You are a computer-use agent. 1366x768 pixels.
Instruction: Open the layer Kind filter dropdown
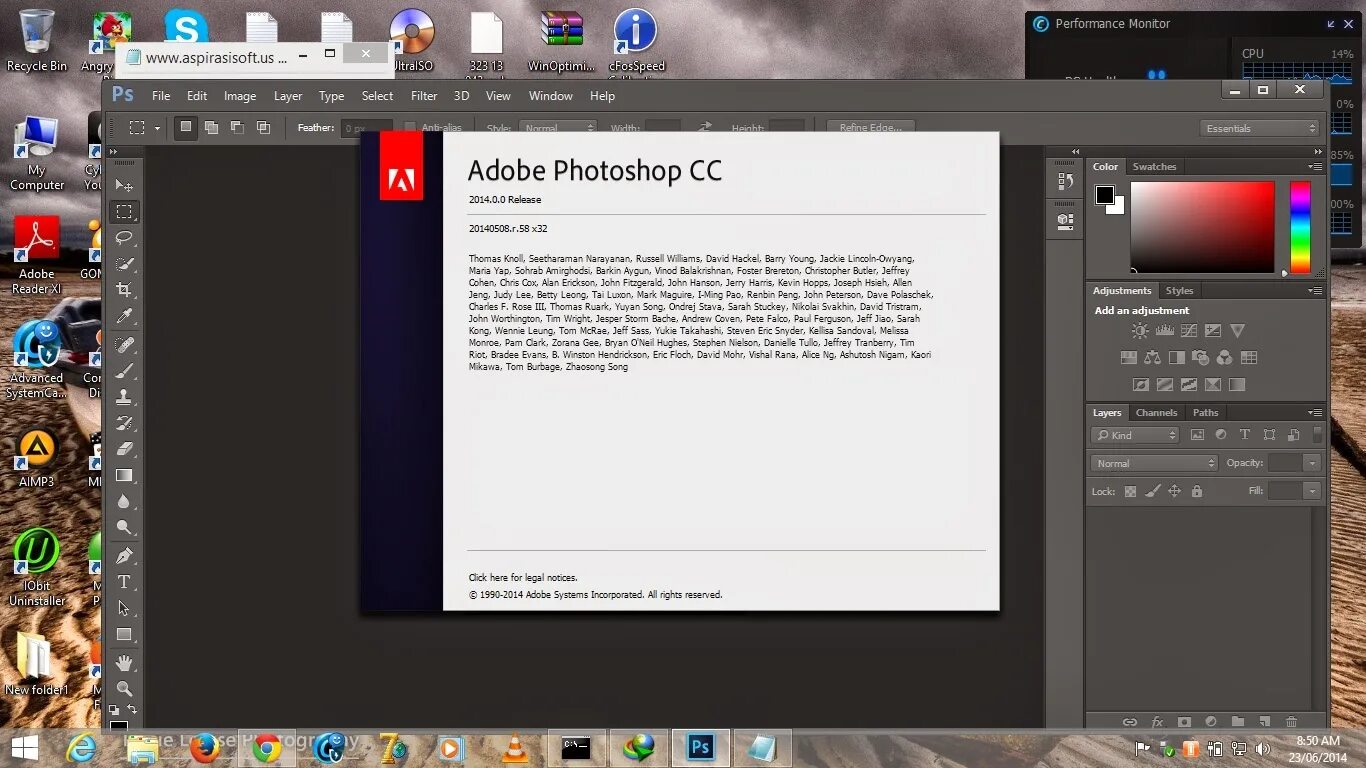[x=1136, y=435]
